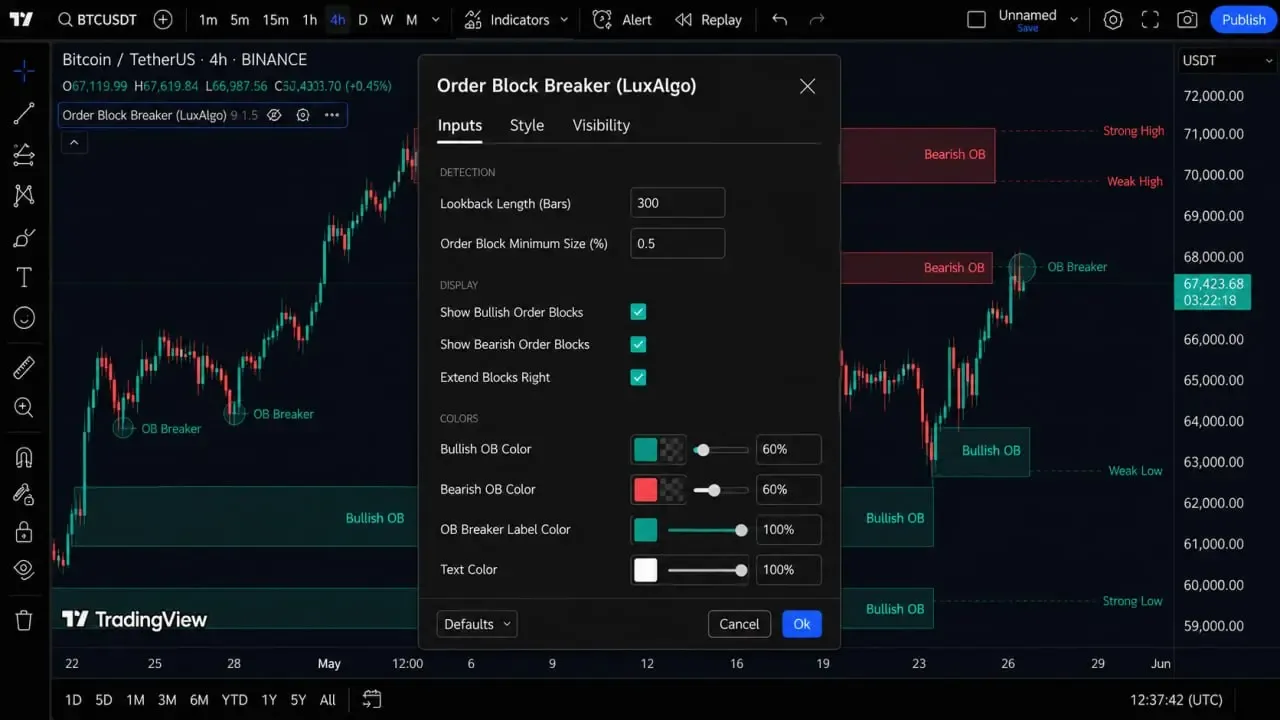Uncheck Show Bullish Order Blocks
1280x720 pixels.
(638, 312)
